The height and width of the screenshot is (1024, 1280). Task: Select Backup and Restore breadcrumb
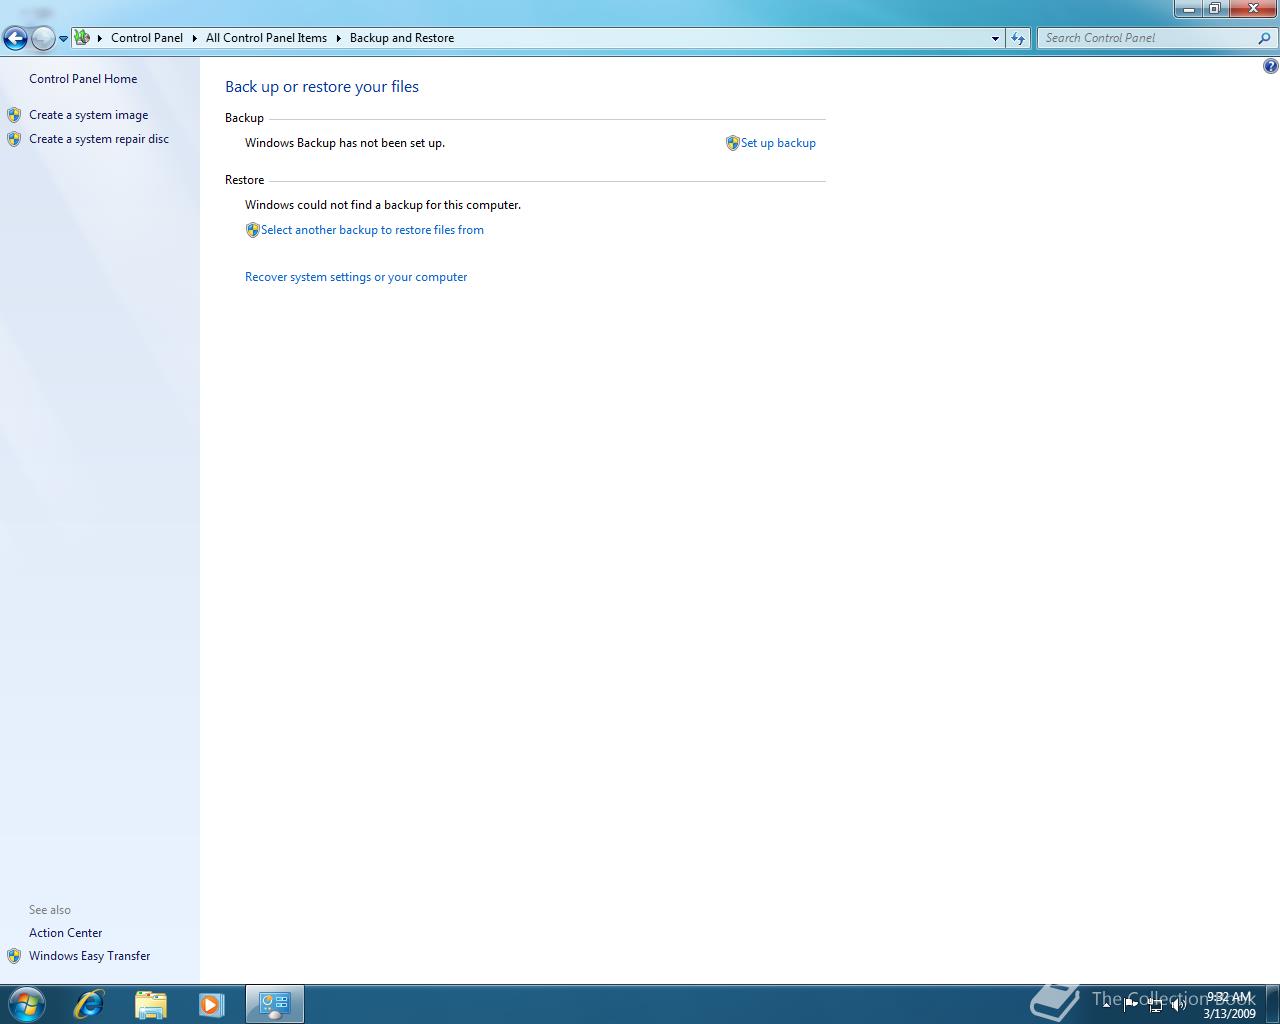(402, 38)
